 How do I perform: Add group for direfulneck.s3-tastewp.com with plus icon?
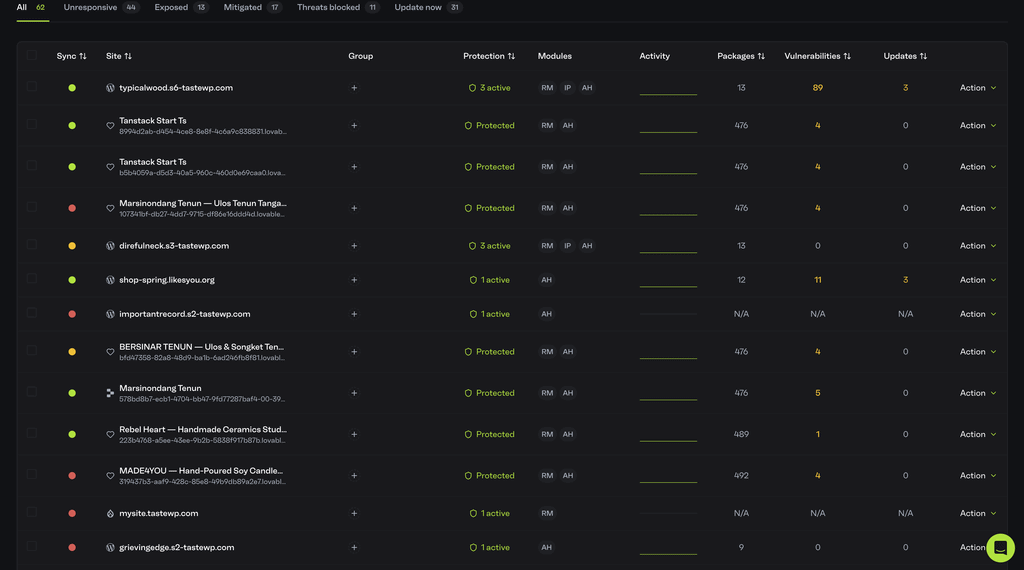coord(354,245)
